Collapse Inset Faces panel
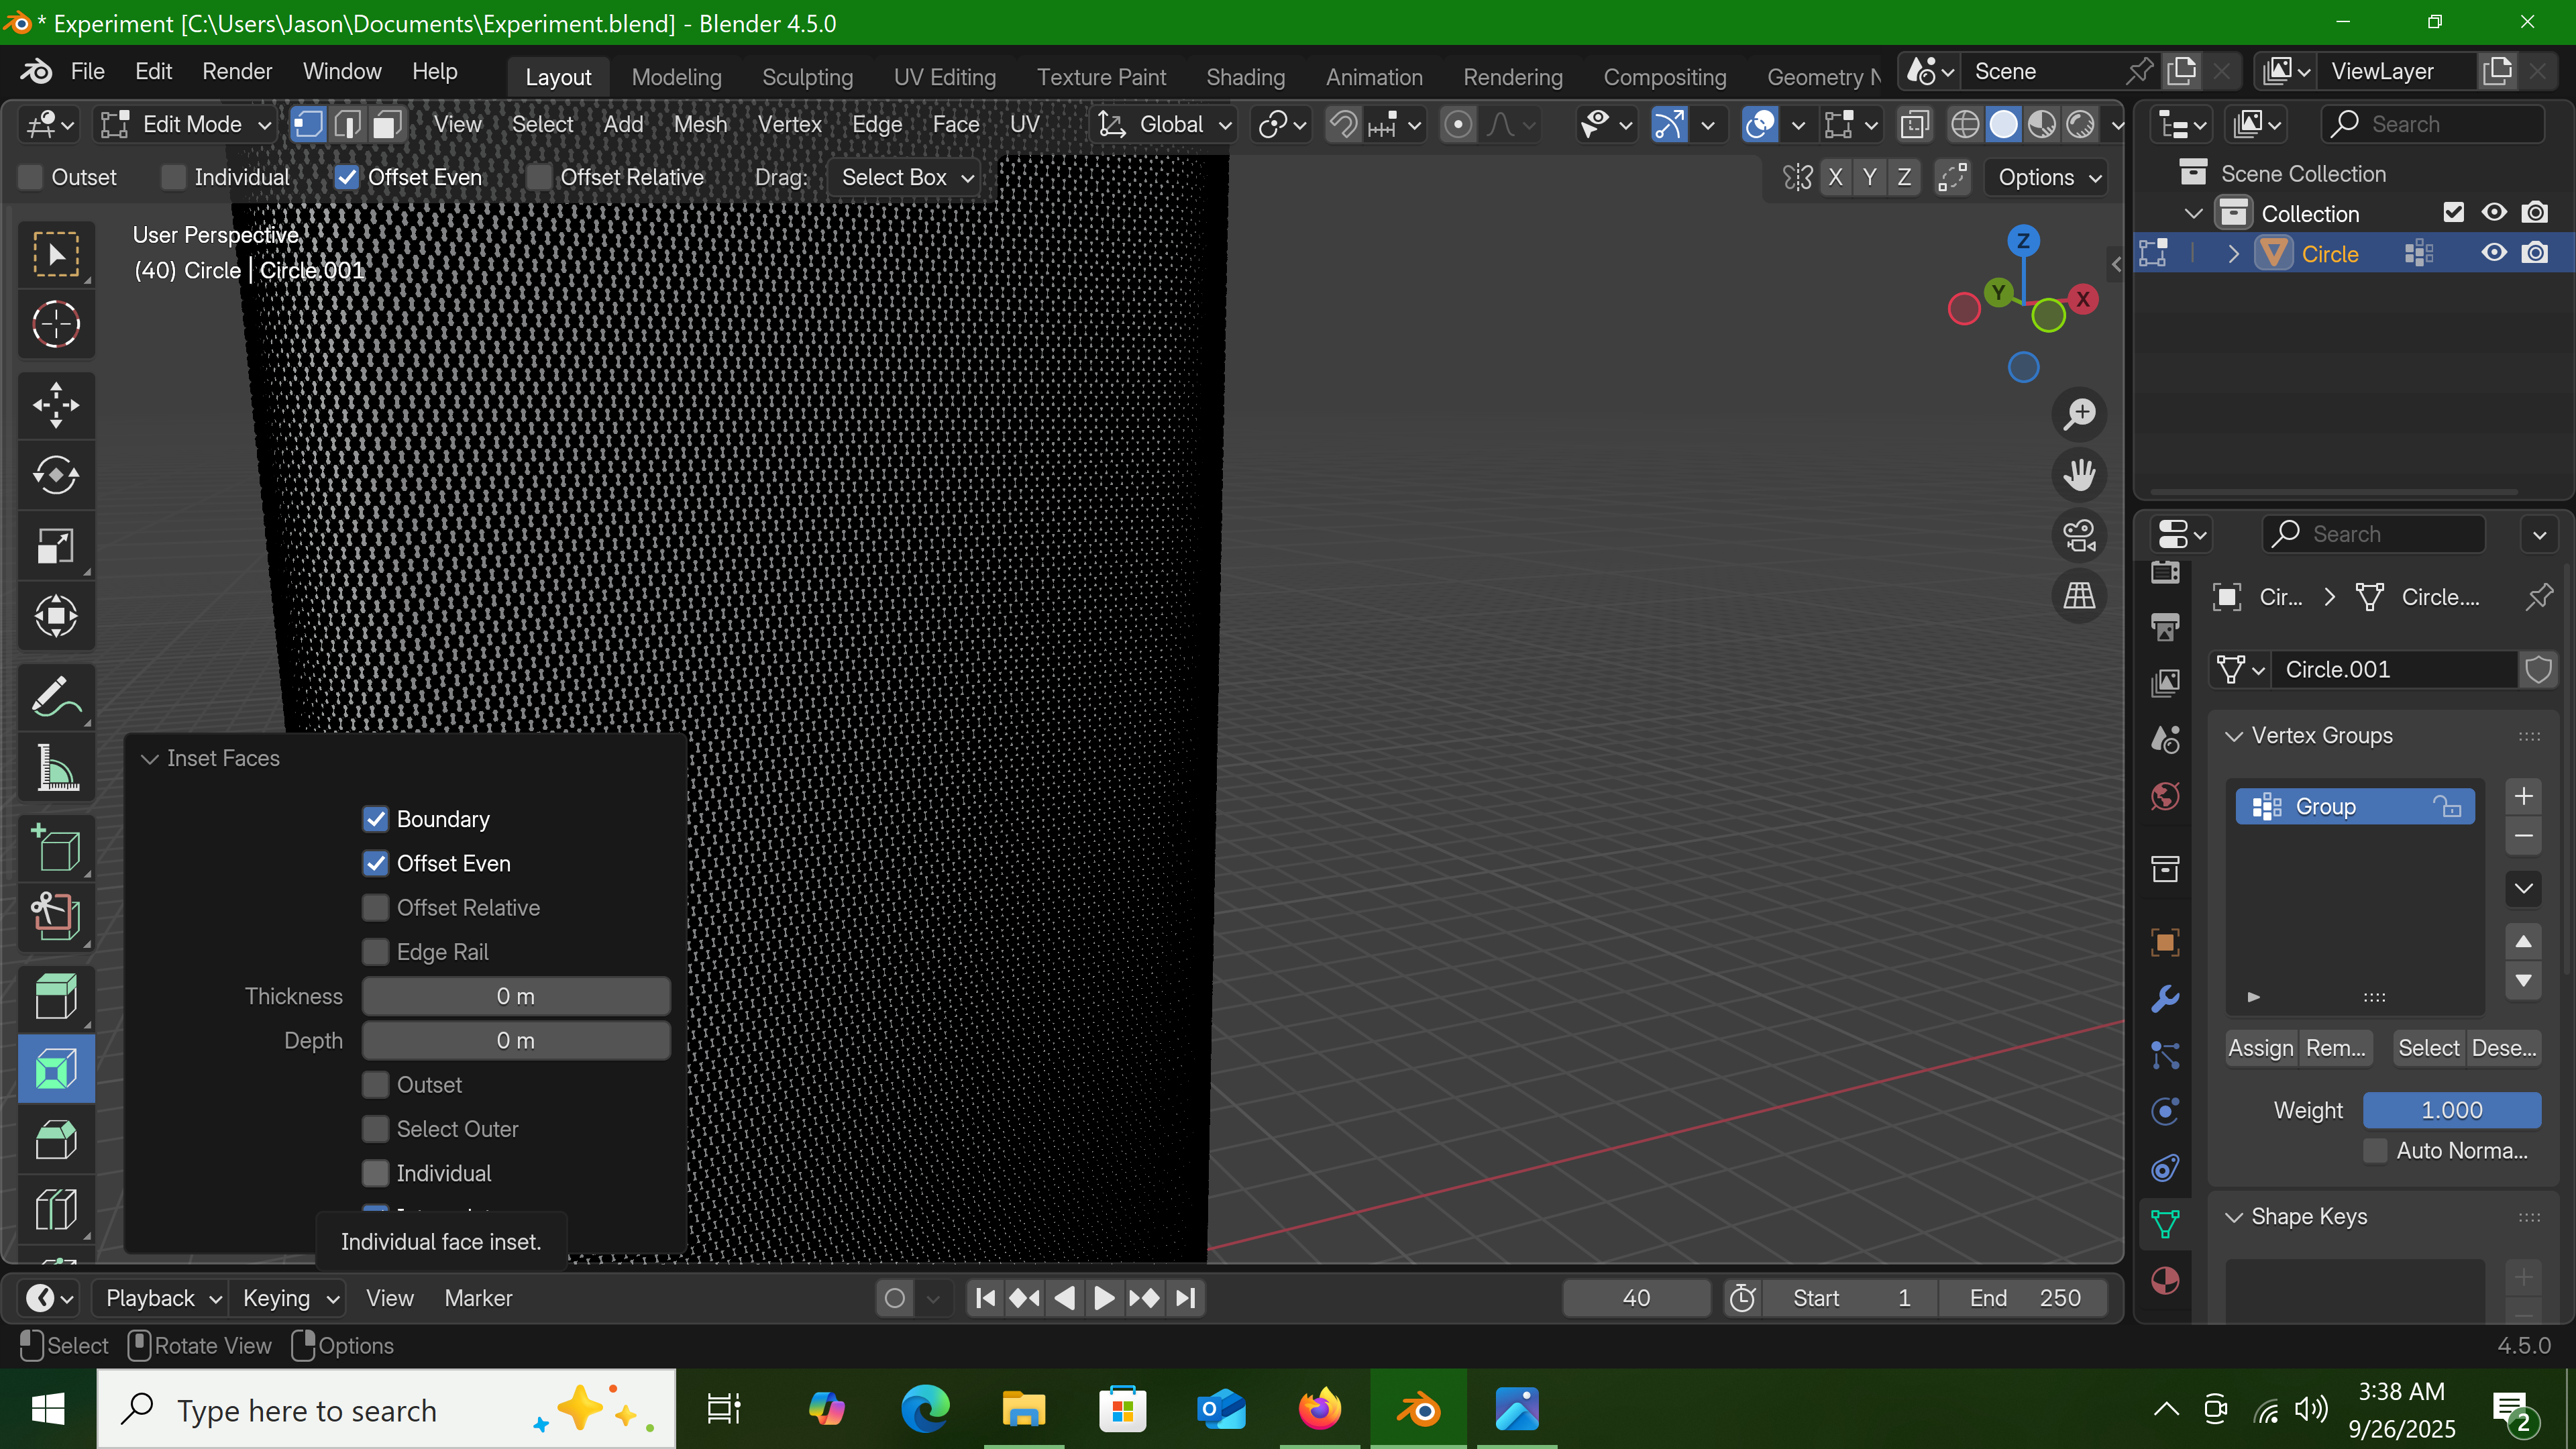The width and height of the screenshot is (2576, 1449). pyautogui.click(x=150, y=759)
